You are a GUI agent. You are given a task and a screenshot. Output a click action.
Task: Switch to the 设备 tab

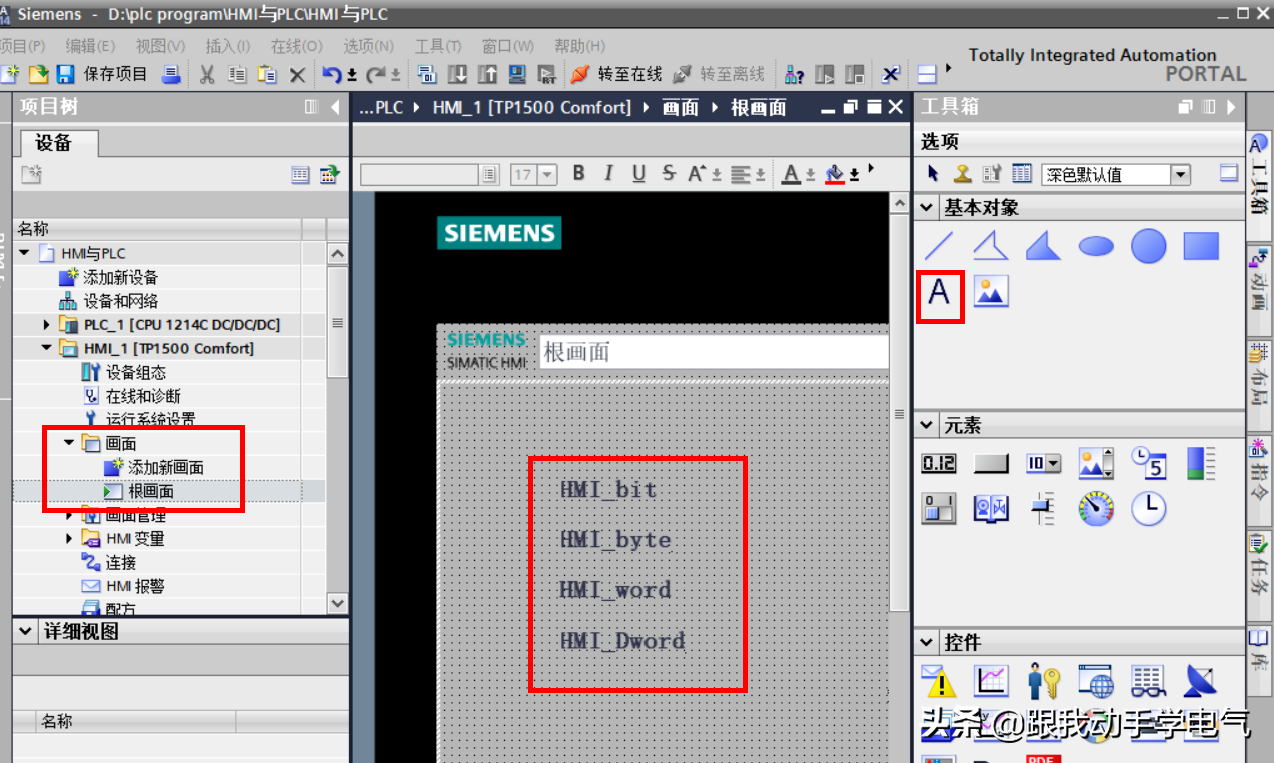point(54,143)
